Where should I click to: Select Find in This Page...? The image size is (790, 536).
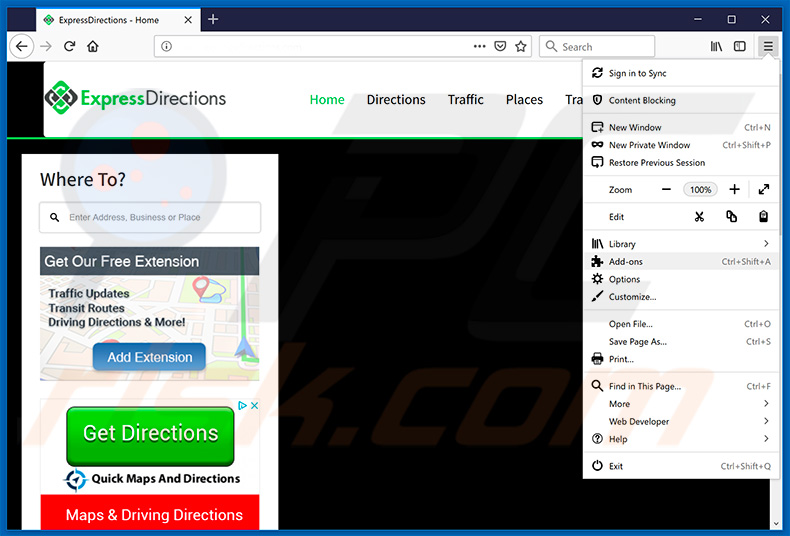(x=681, y=386)
